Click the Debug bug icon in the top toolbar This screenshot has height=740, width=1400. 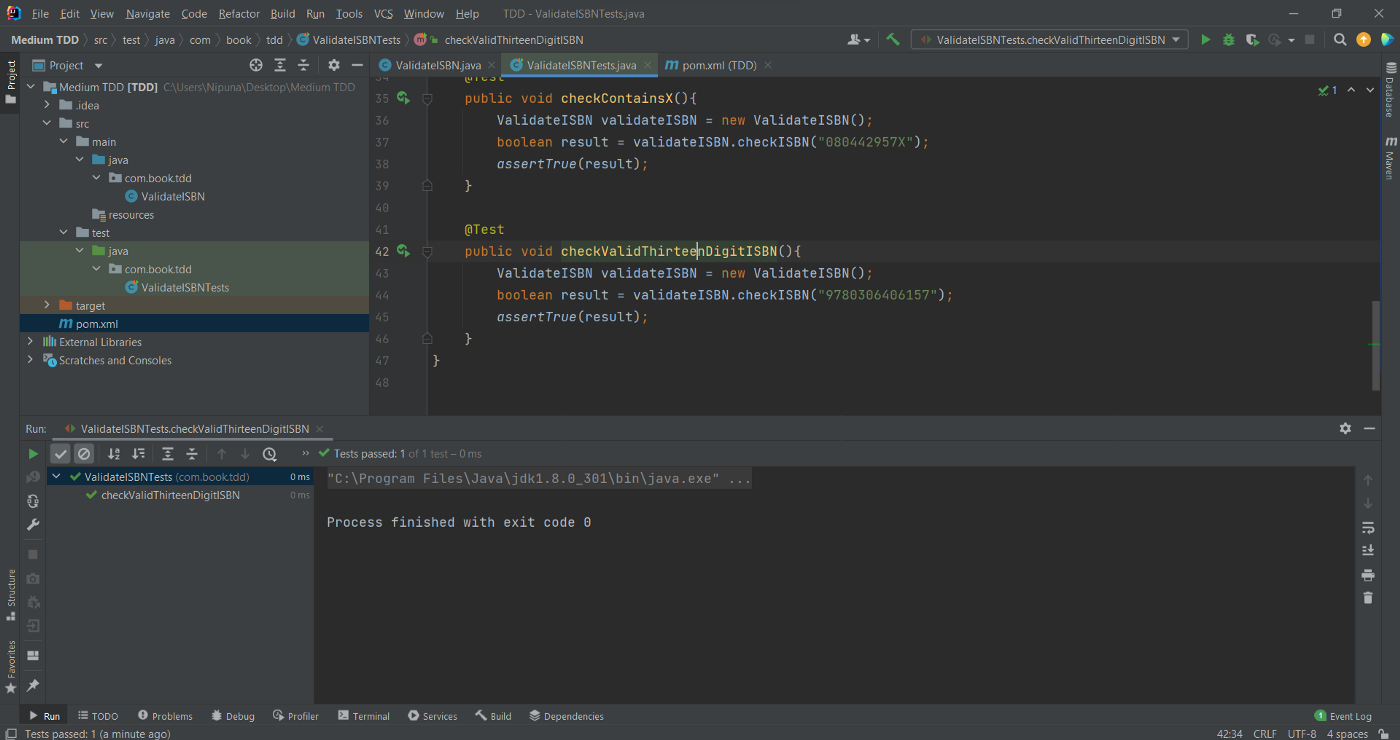1229,40
